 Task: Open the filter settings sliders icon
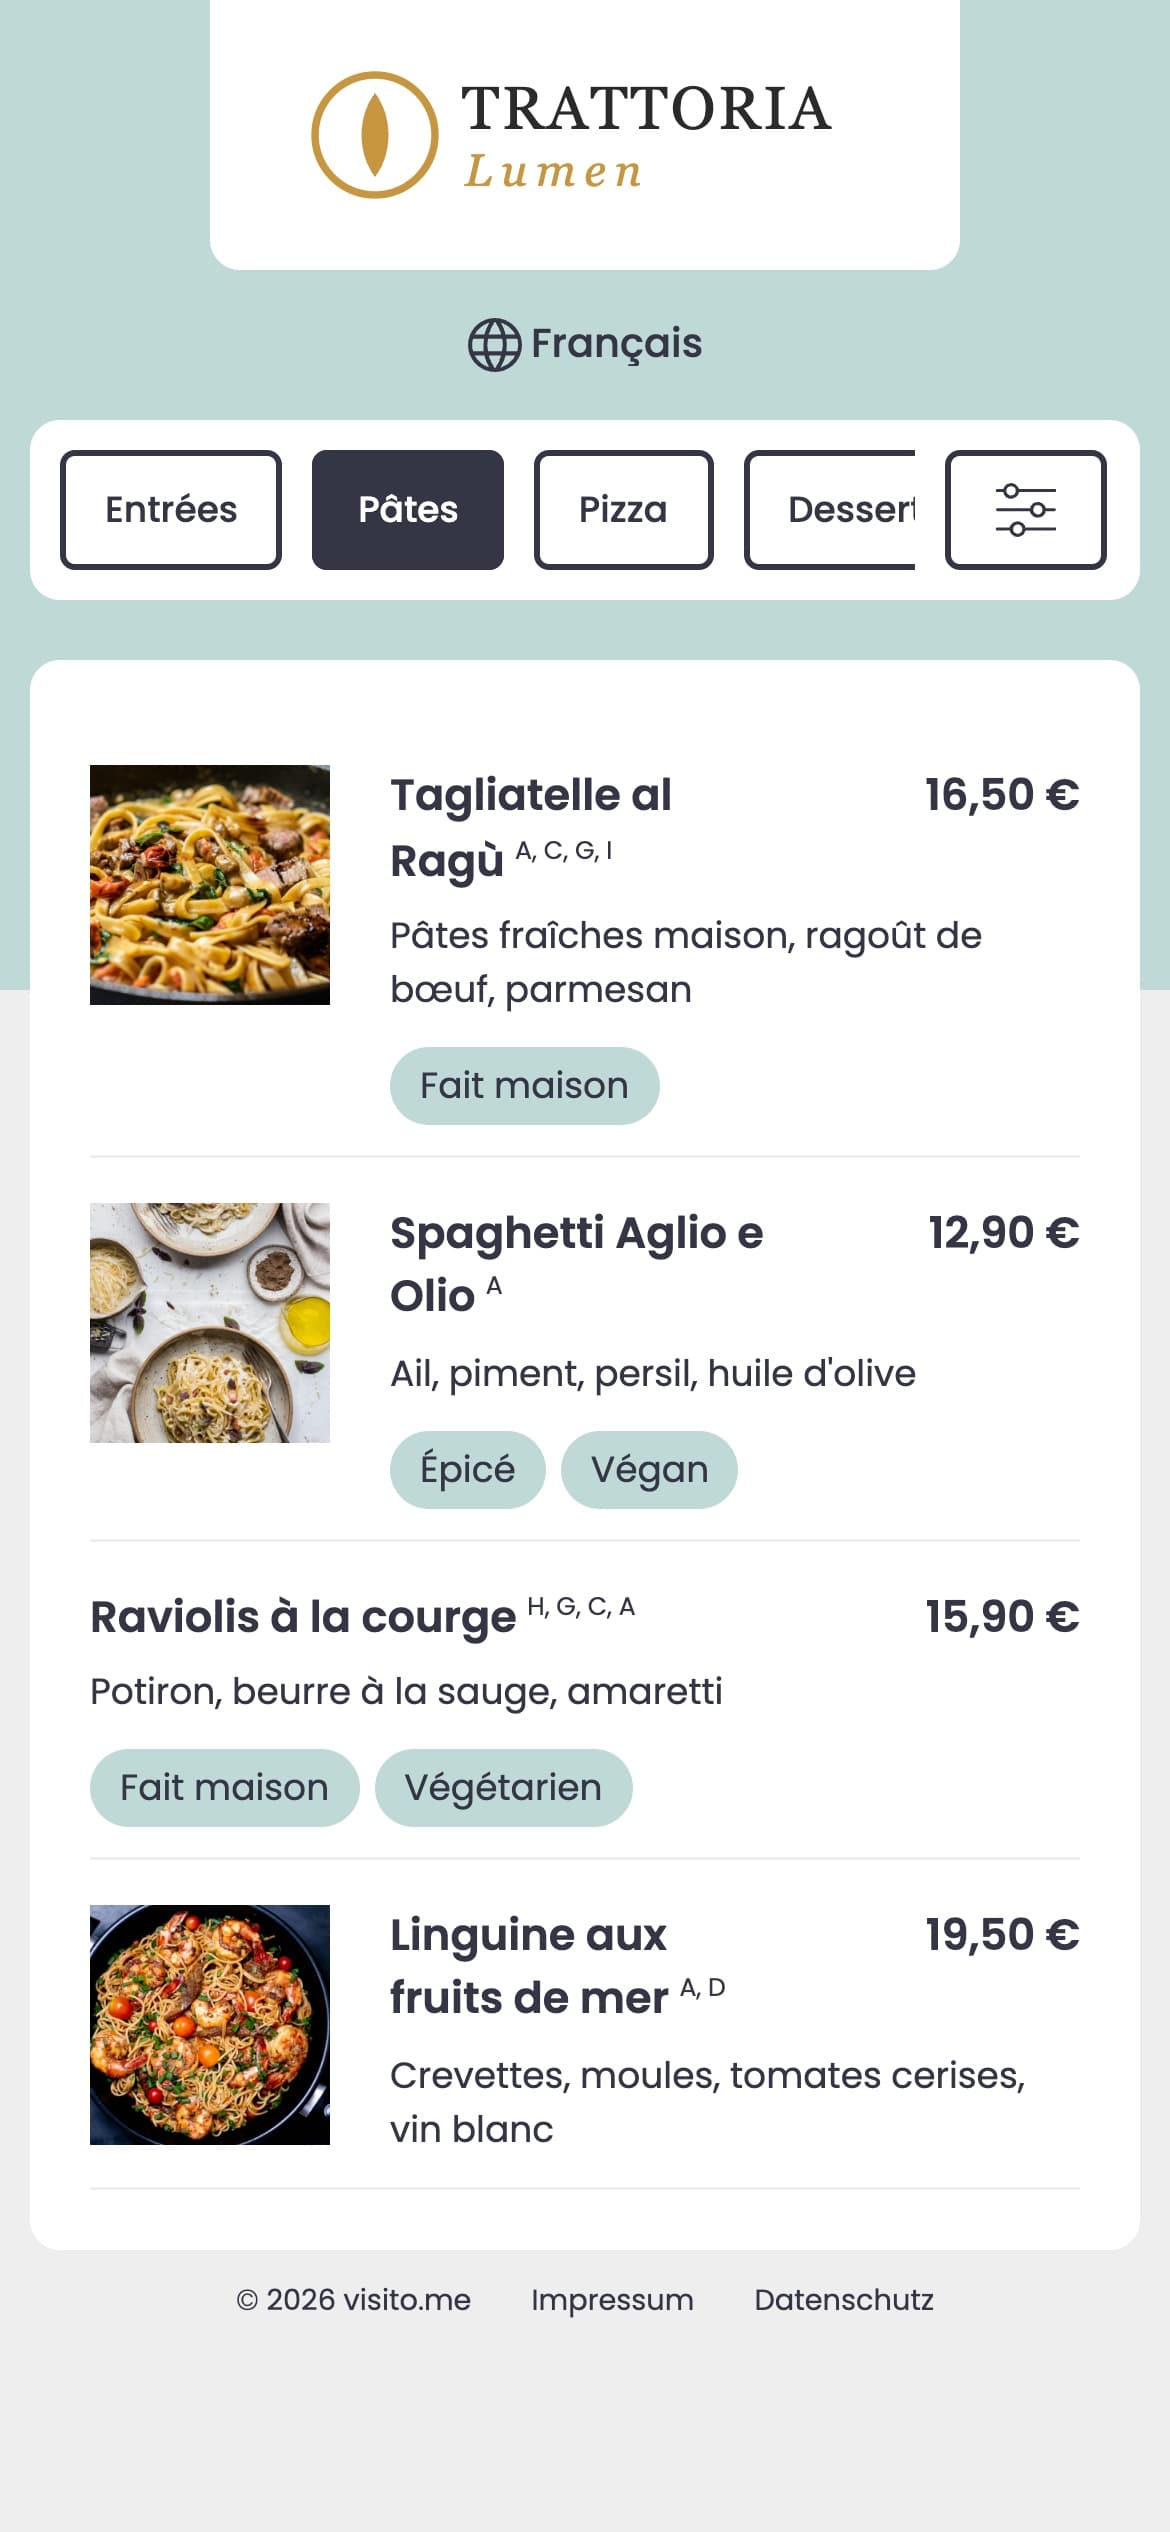click(x=1025, y=510)
